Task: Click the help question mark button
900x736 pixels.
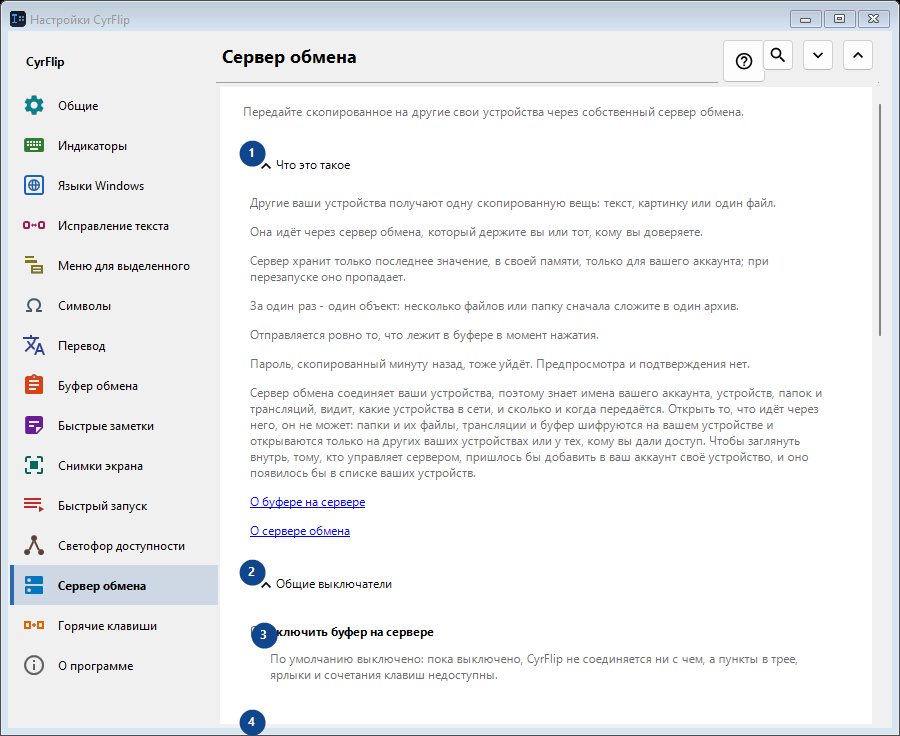Action: 744,61
